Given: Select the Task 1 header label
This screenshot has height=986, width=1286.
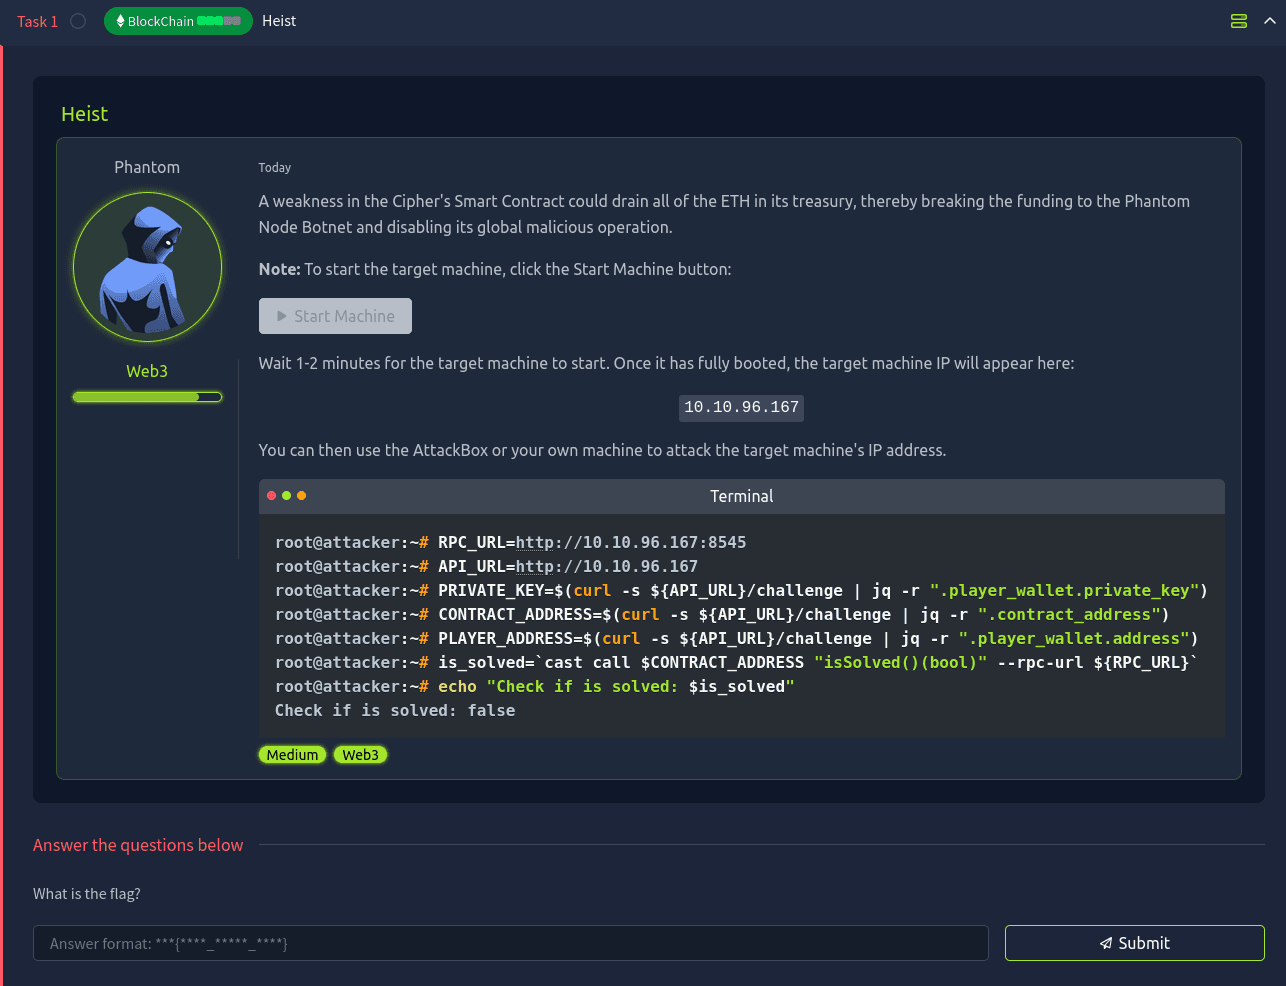Looking at the screenshot, I should pyautogui.click(x=37, y=21).
